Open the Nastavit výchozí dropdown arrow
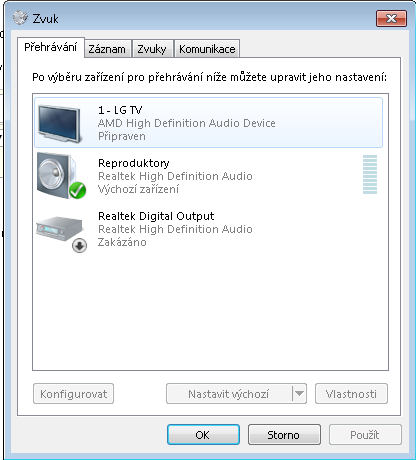Viewport: 416px width, 460px height. point(299,394)
